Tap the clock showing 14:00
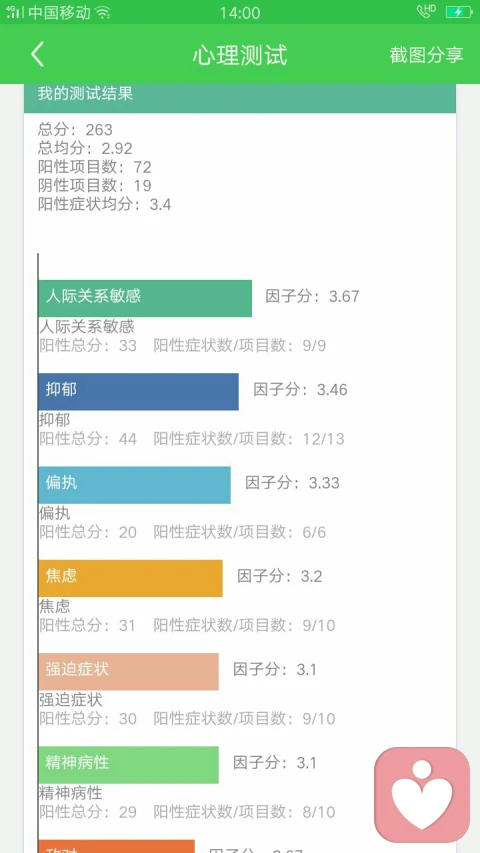Viewport: 480px width, 853px height. [x=239, y=13]
